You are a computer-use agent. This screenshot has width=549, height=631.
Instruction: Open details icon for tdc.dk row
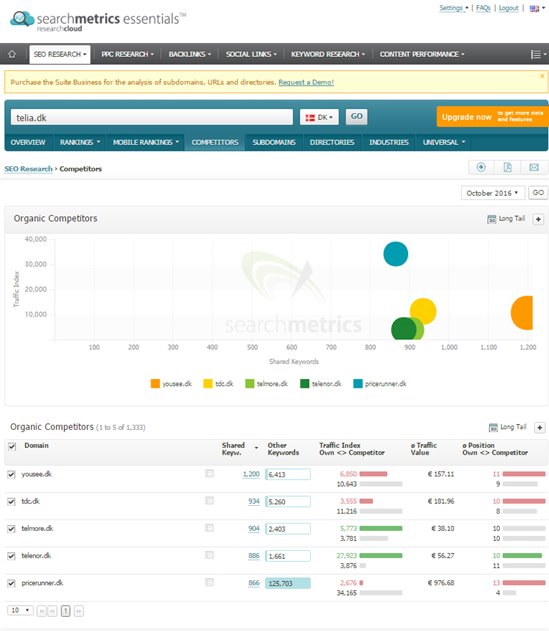[x=209, y=501]
